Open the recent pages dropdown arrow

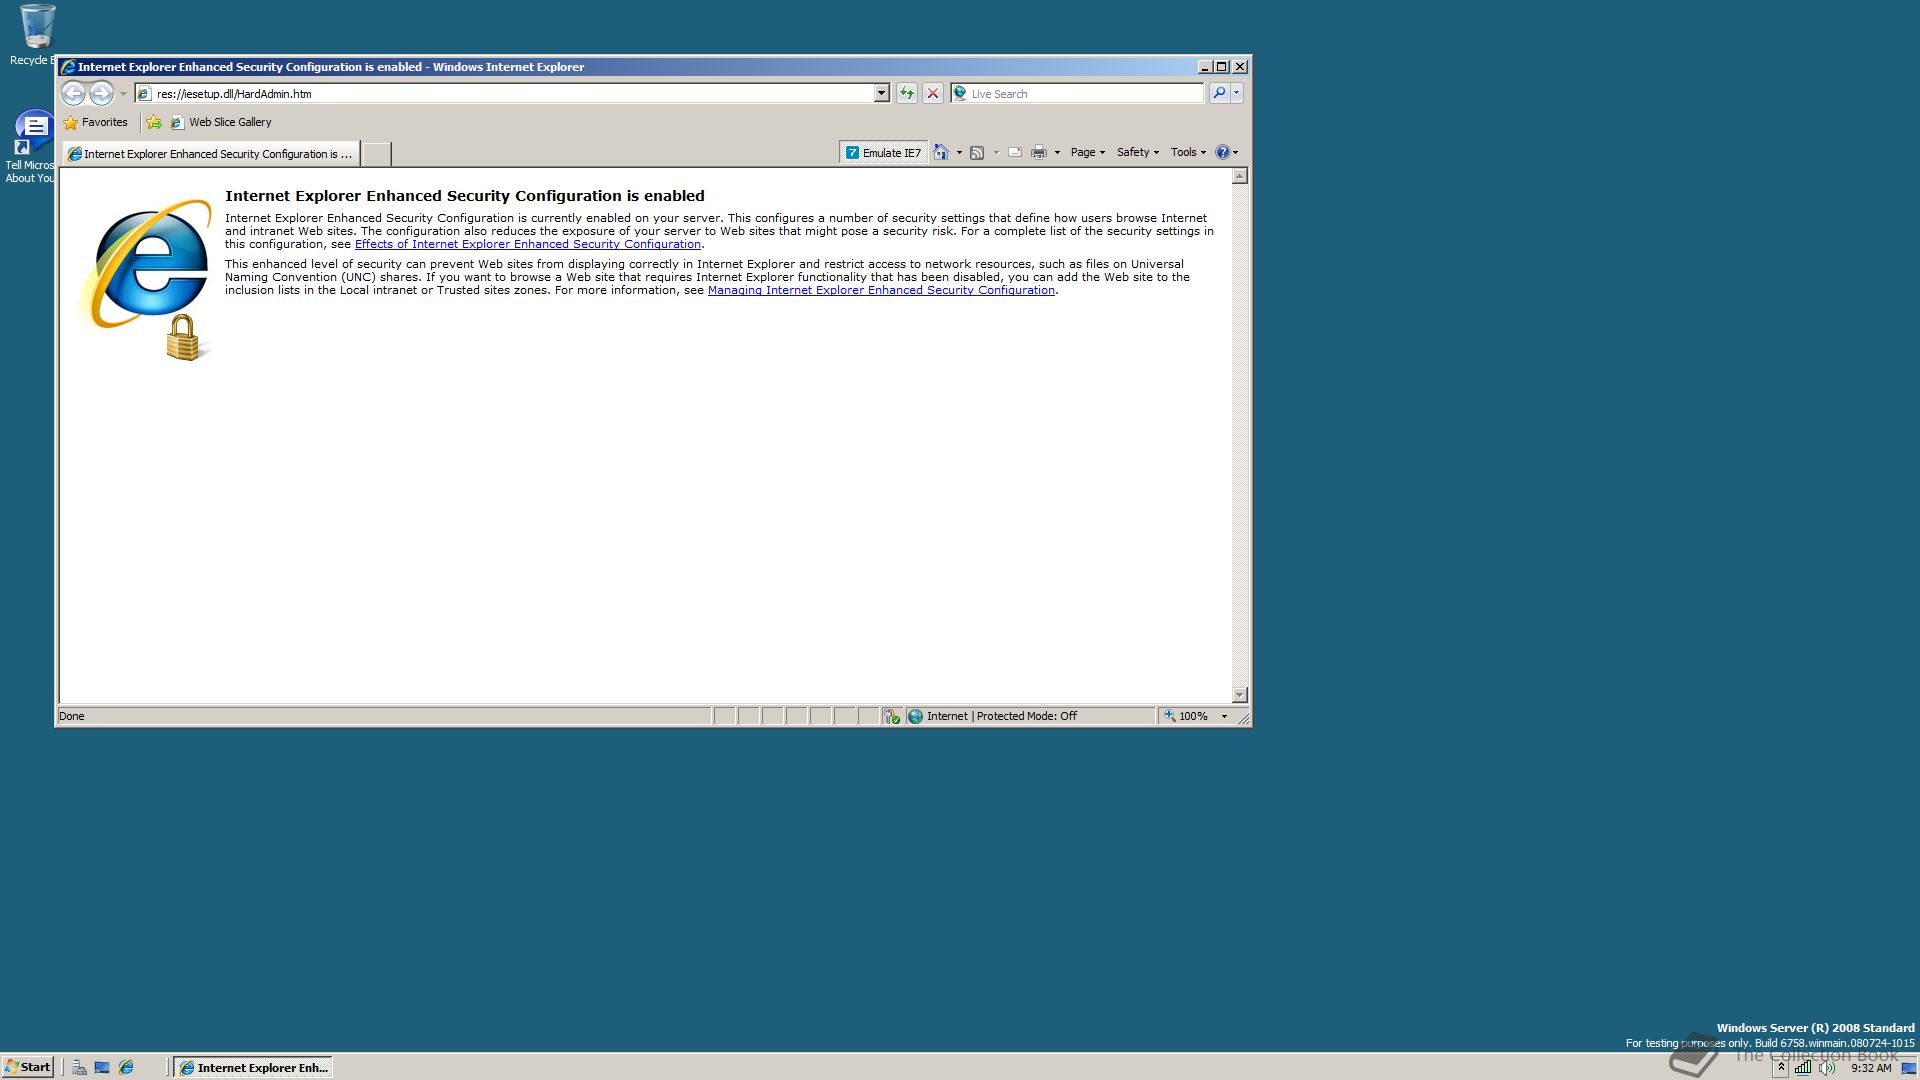pos(123,94)
